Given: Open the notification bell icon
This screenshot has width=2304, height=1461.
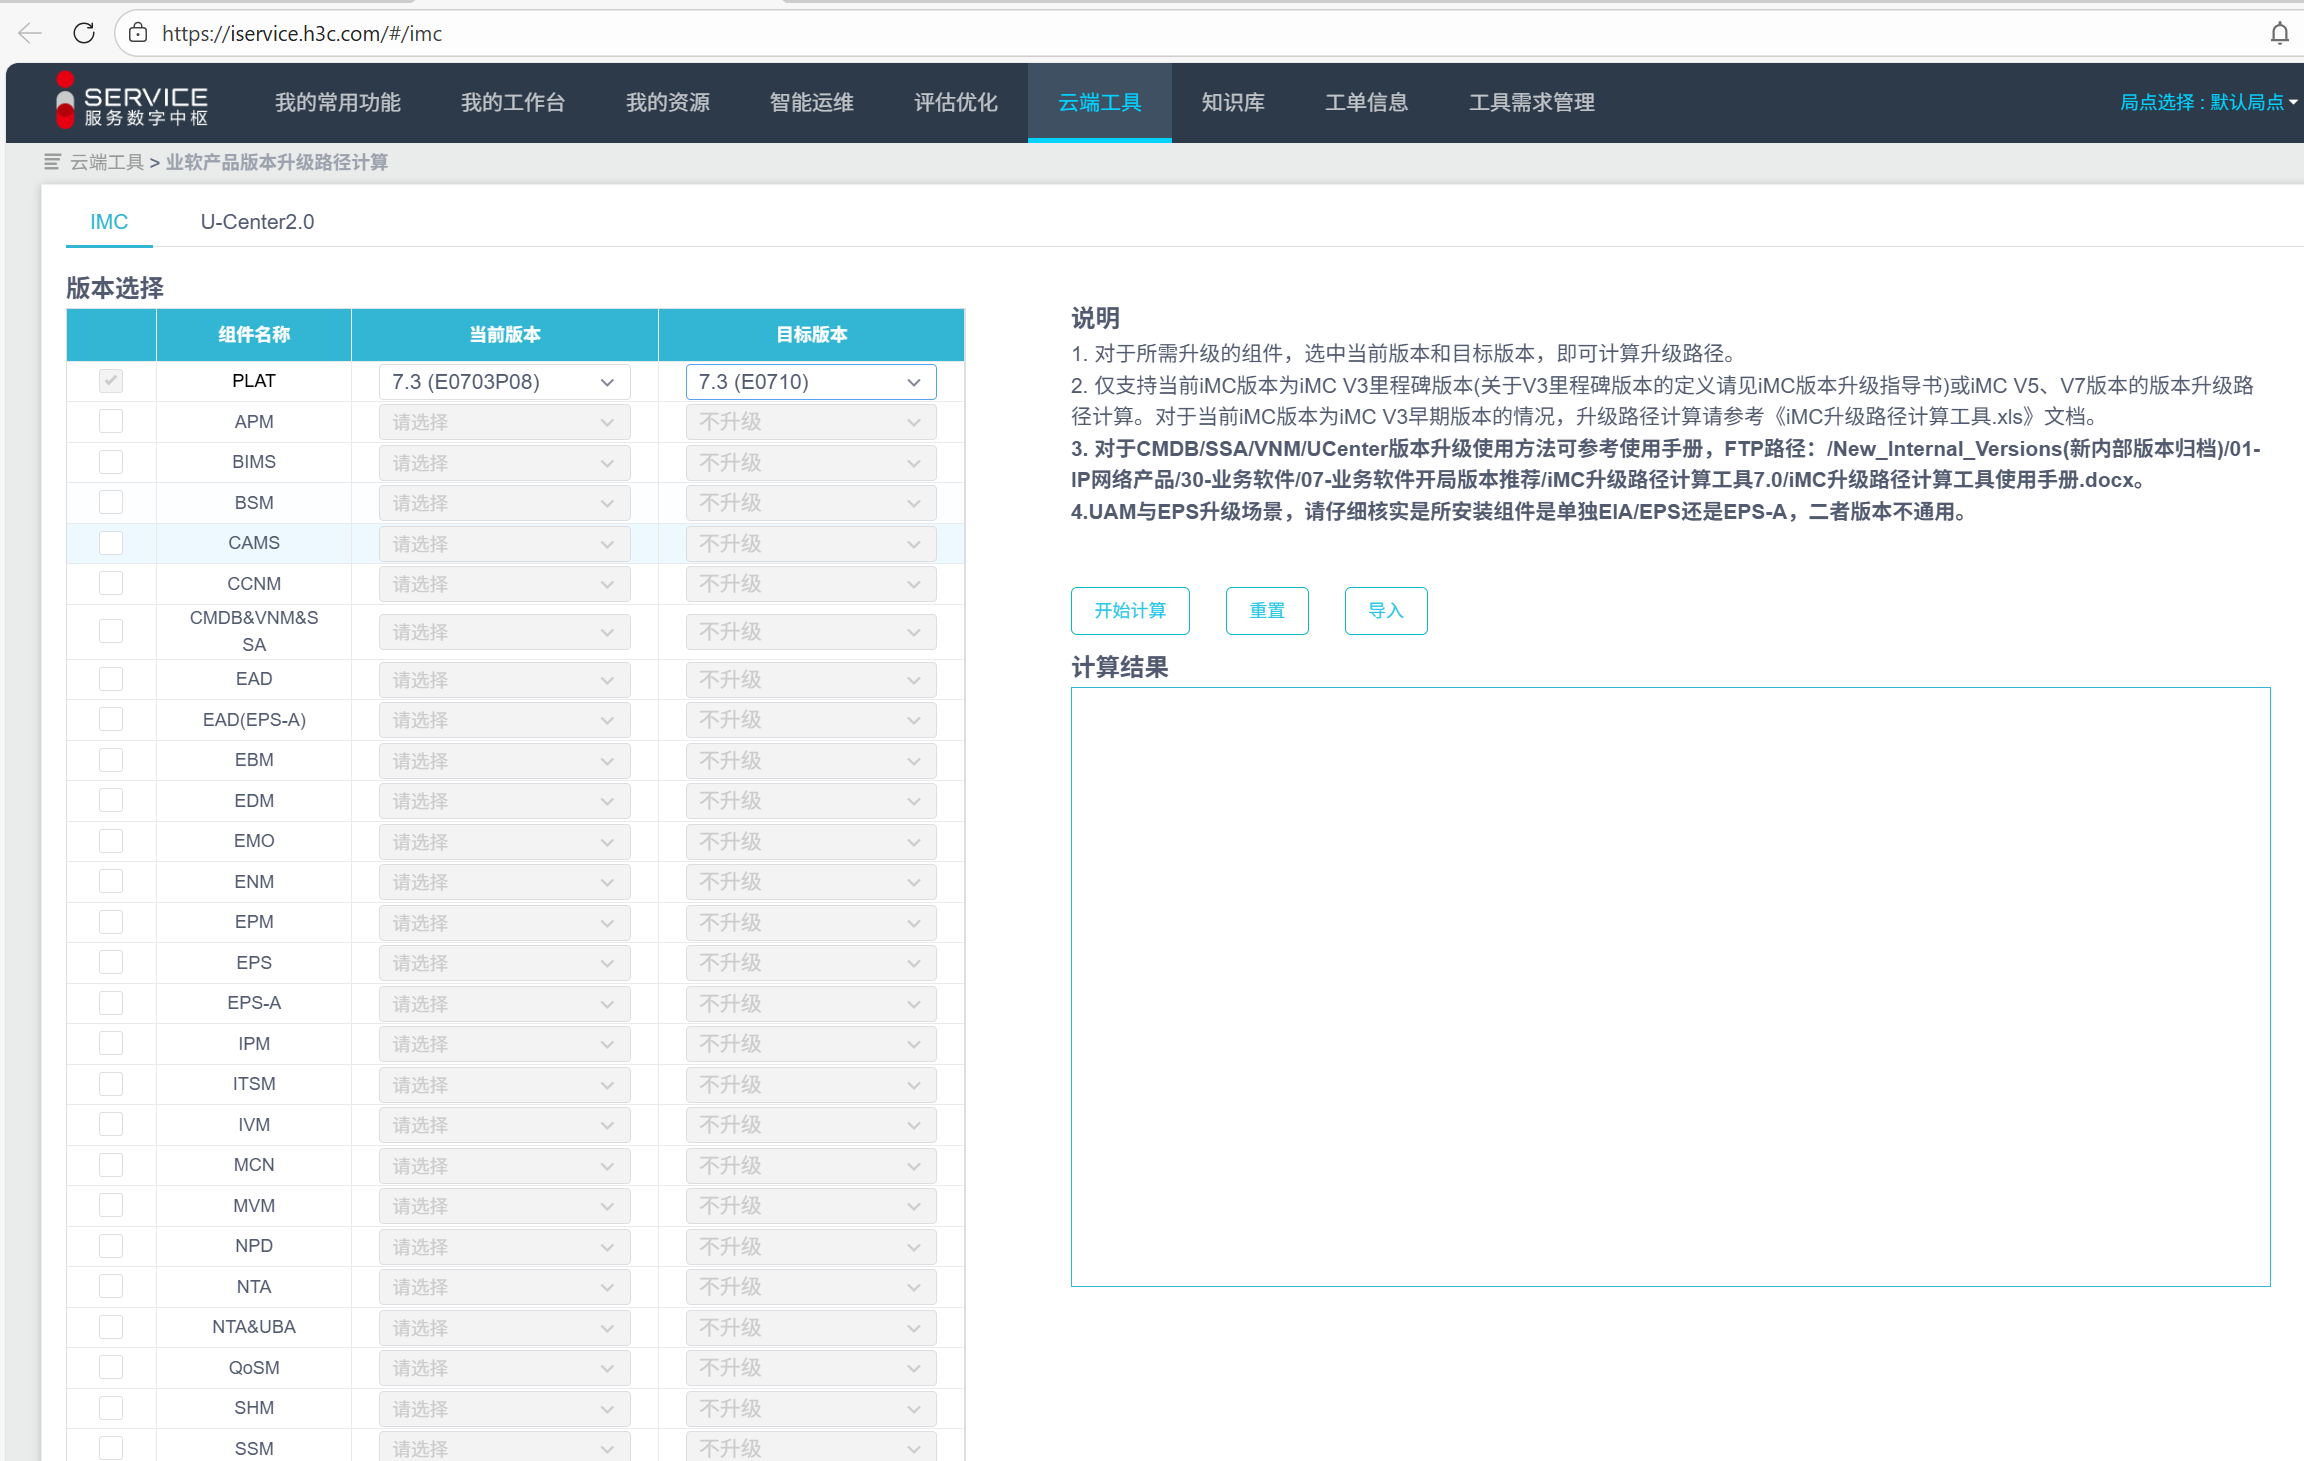Looking at the screenshot, I should (2279, 33).
